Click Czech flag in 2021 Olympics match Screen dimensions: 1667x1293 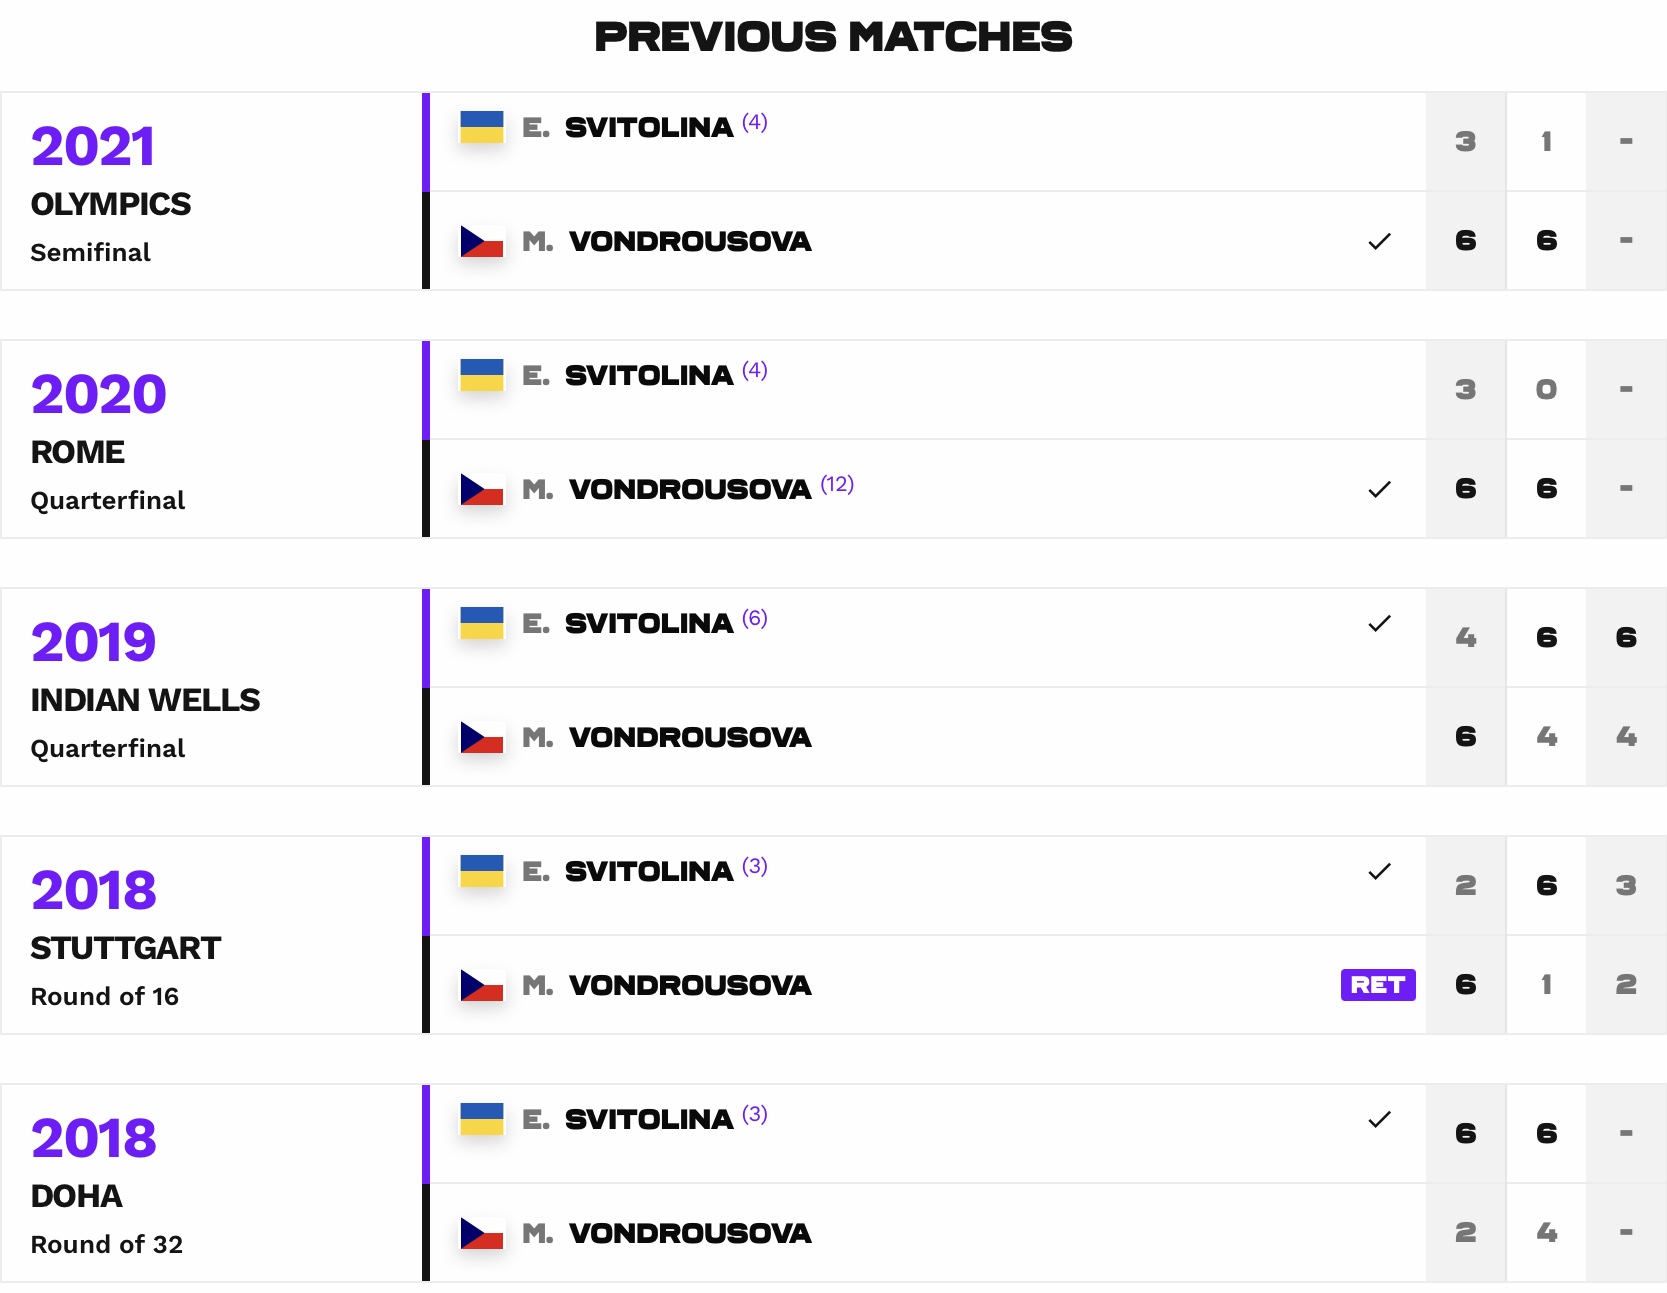click(481, 241)
